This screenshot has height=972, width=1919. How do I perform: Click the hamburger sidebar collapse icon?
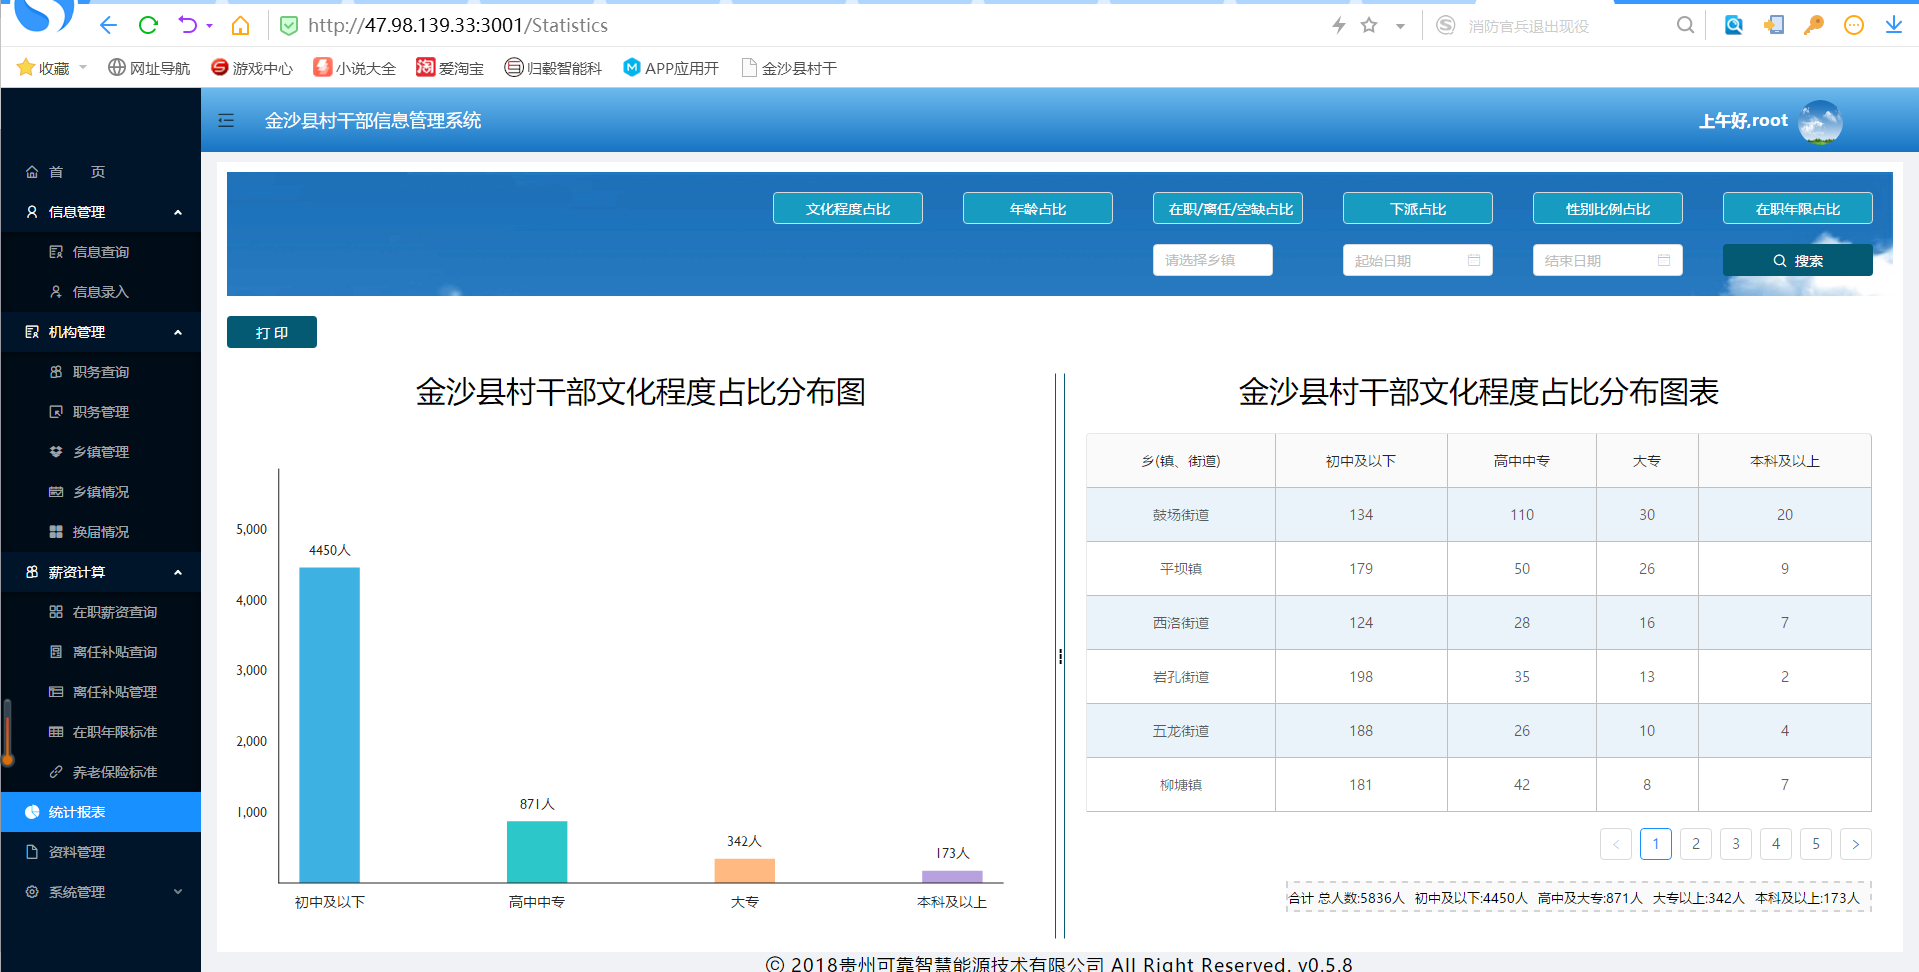point(226,121)
